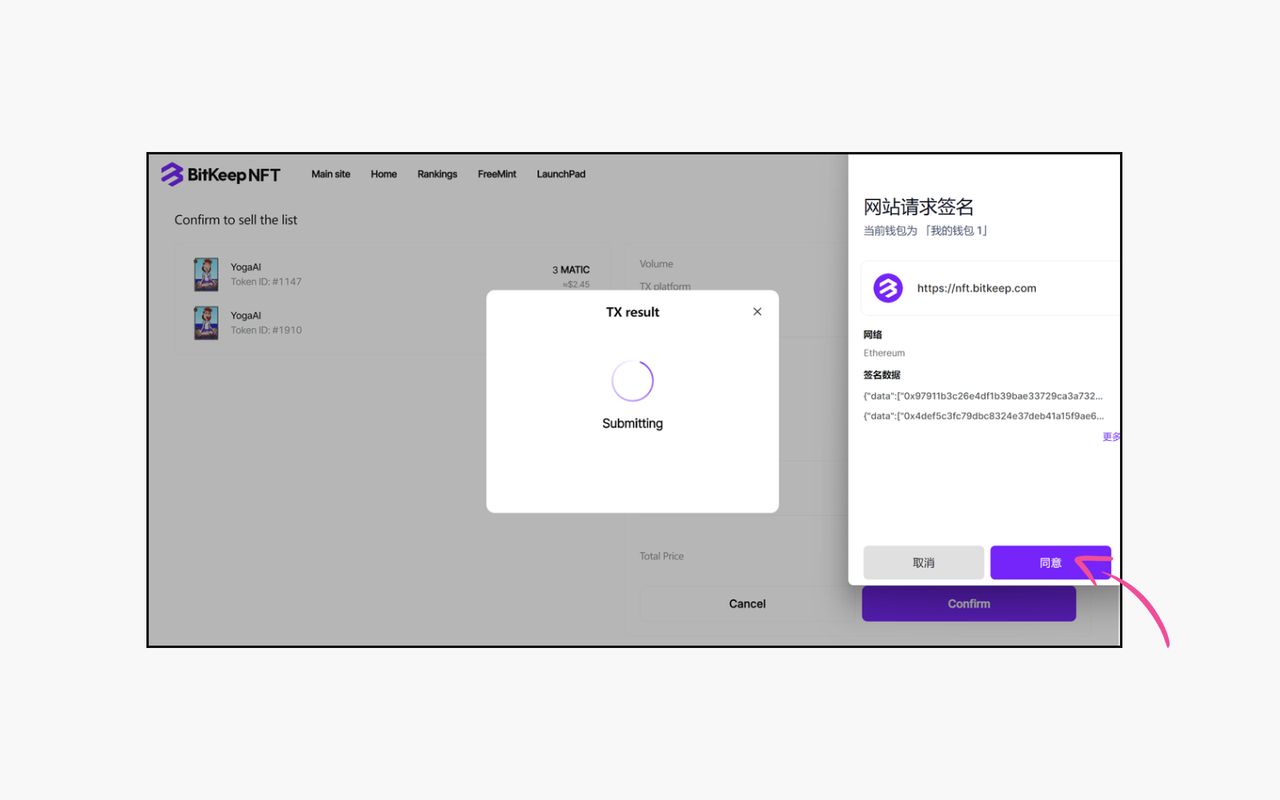
Task: Click the TX result dialog title
Action: pos(632,312)
